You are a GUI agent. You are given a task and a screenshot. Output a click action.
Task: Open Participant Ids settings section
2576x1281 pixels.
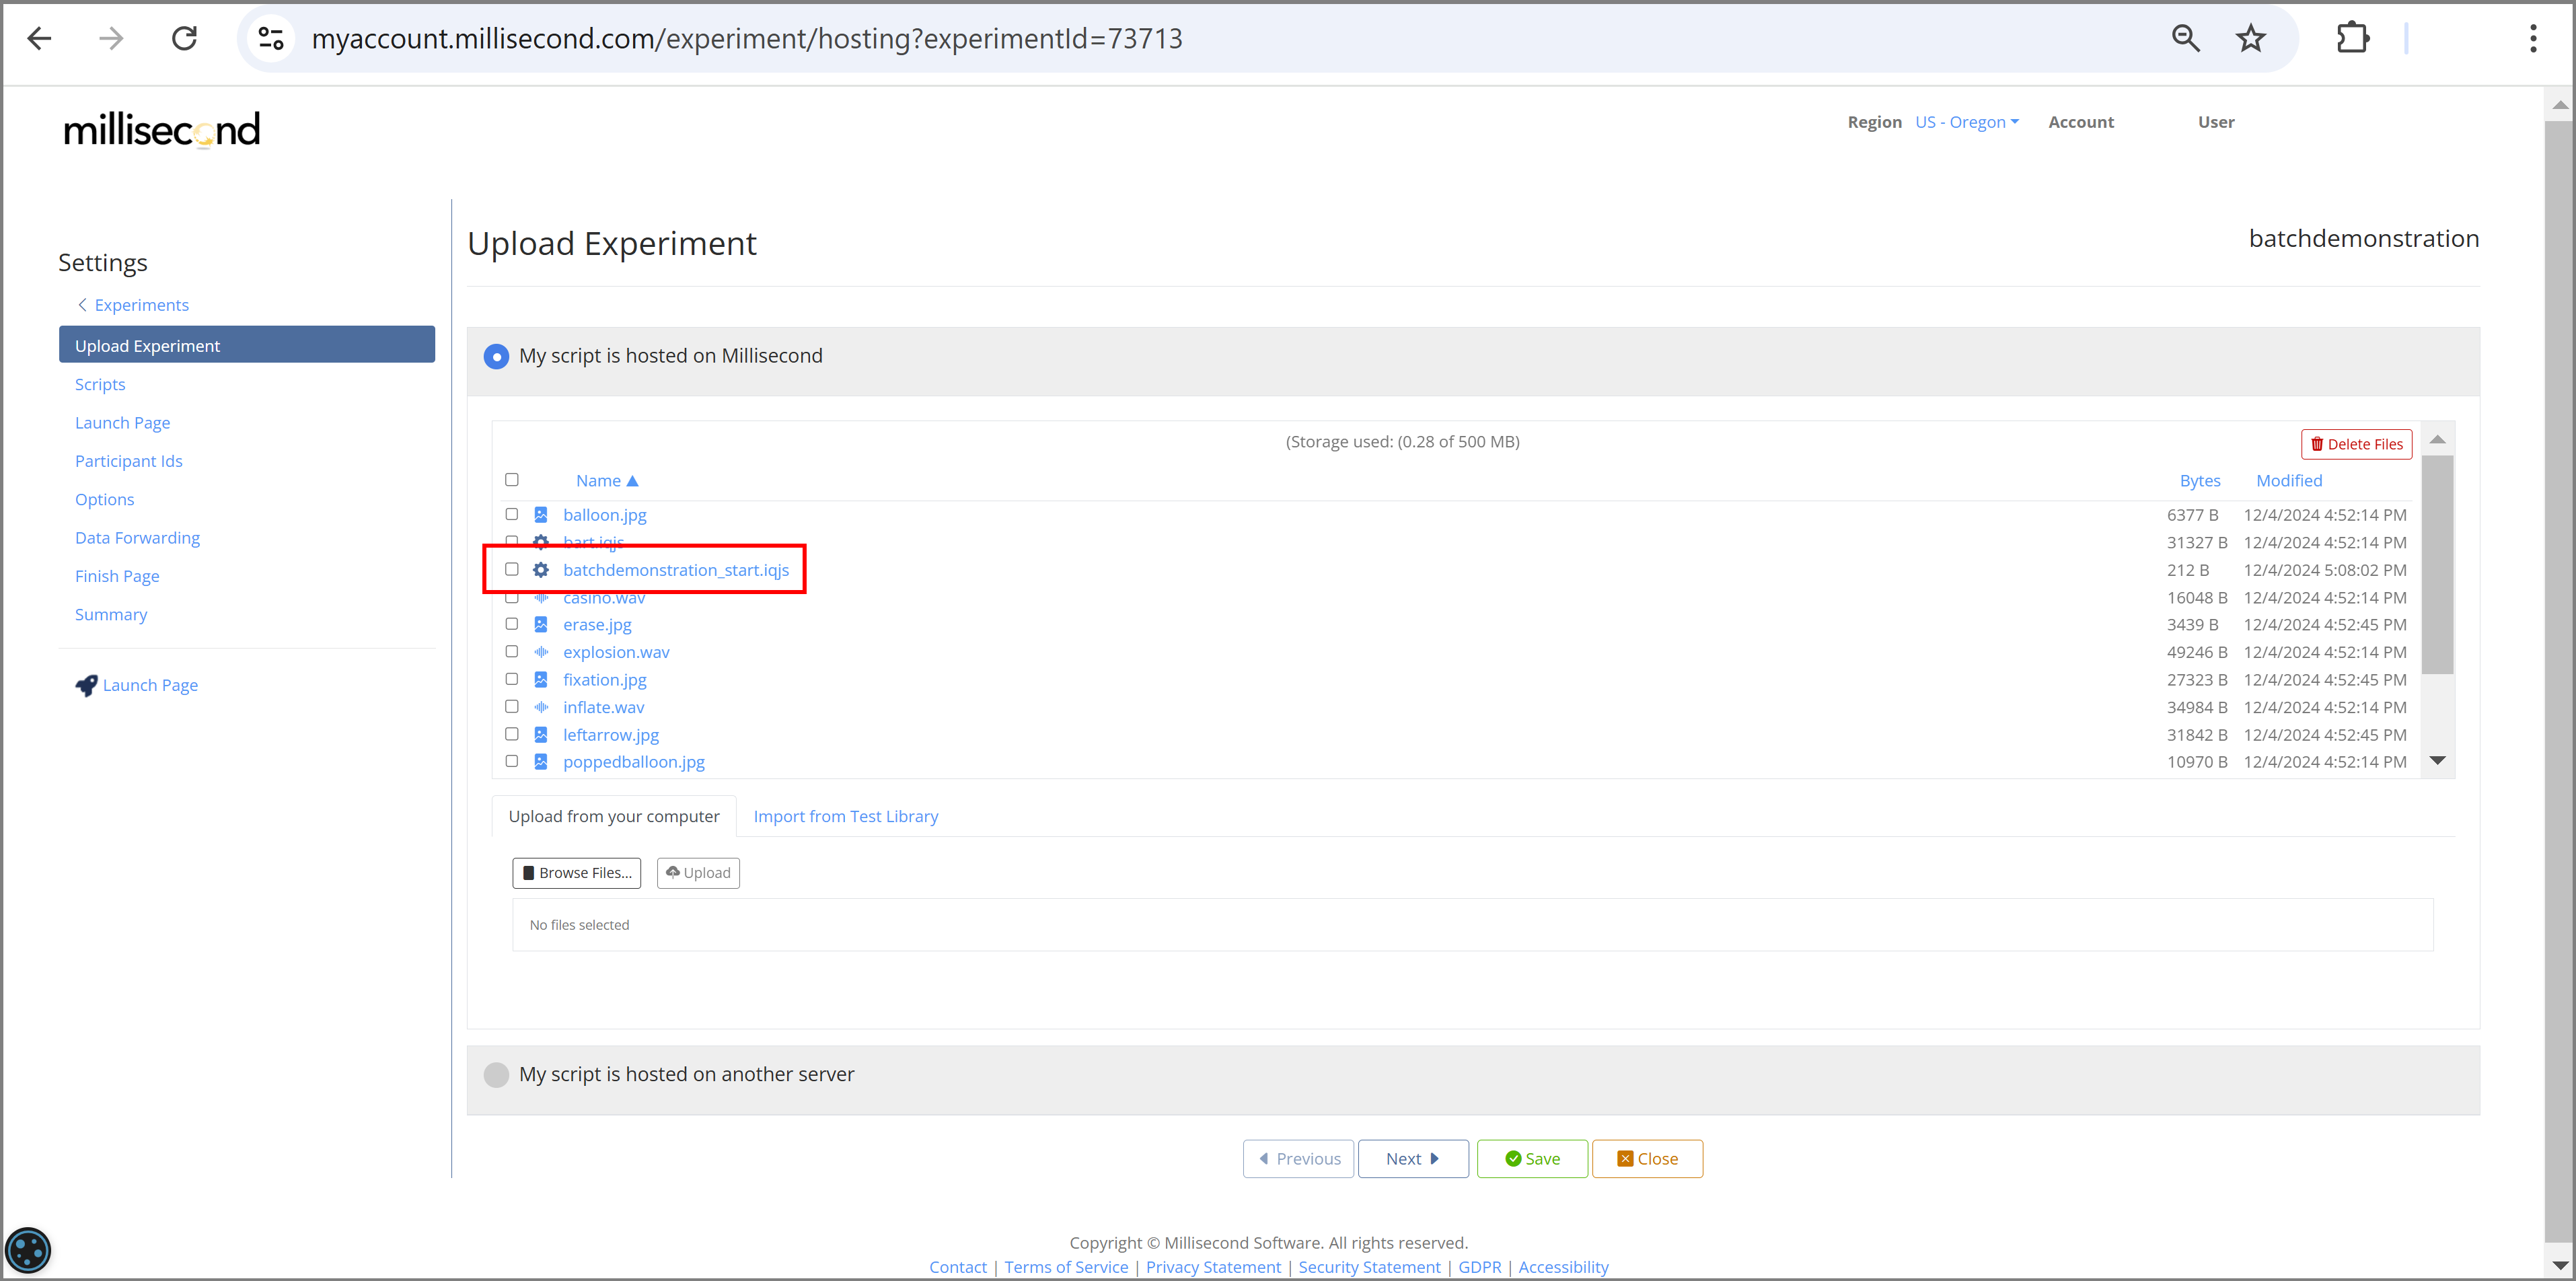(x=128, y=461)
